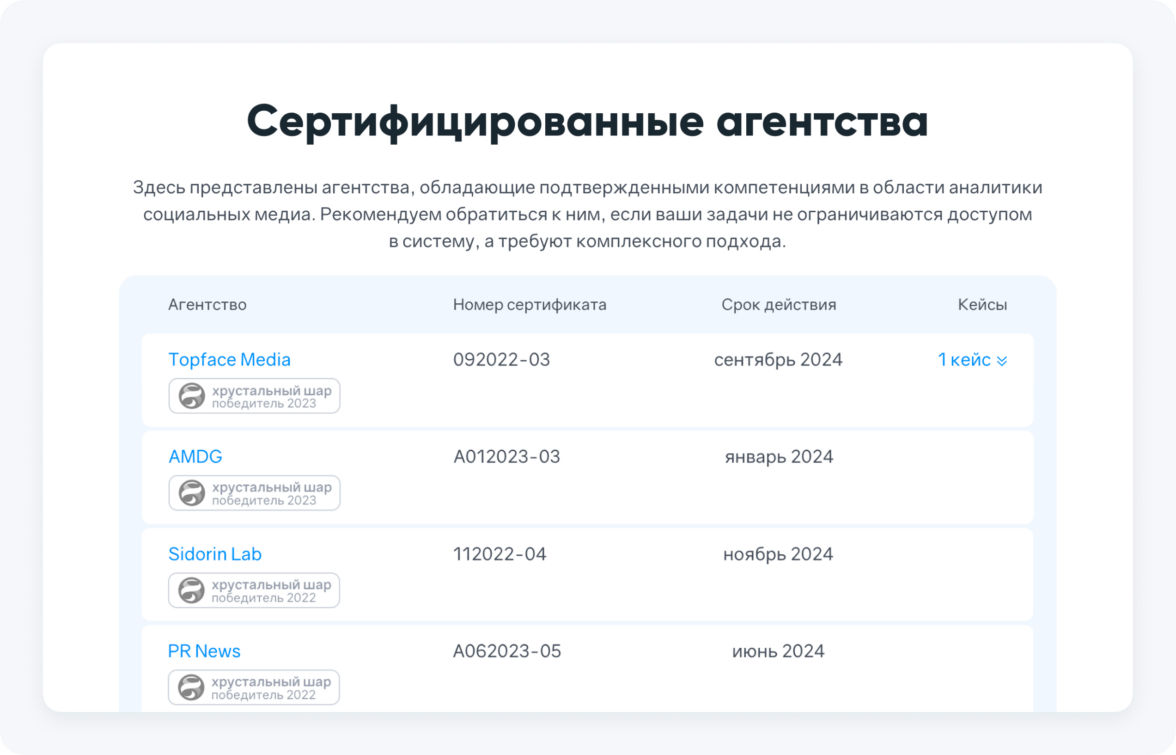
Task: Select certificate number 112022-04
Action: click(500, 554)
